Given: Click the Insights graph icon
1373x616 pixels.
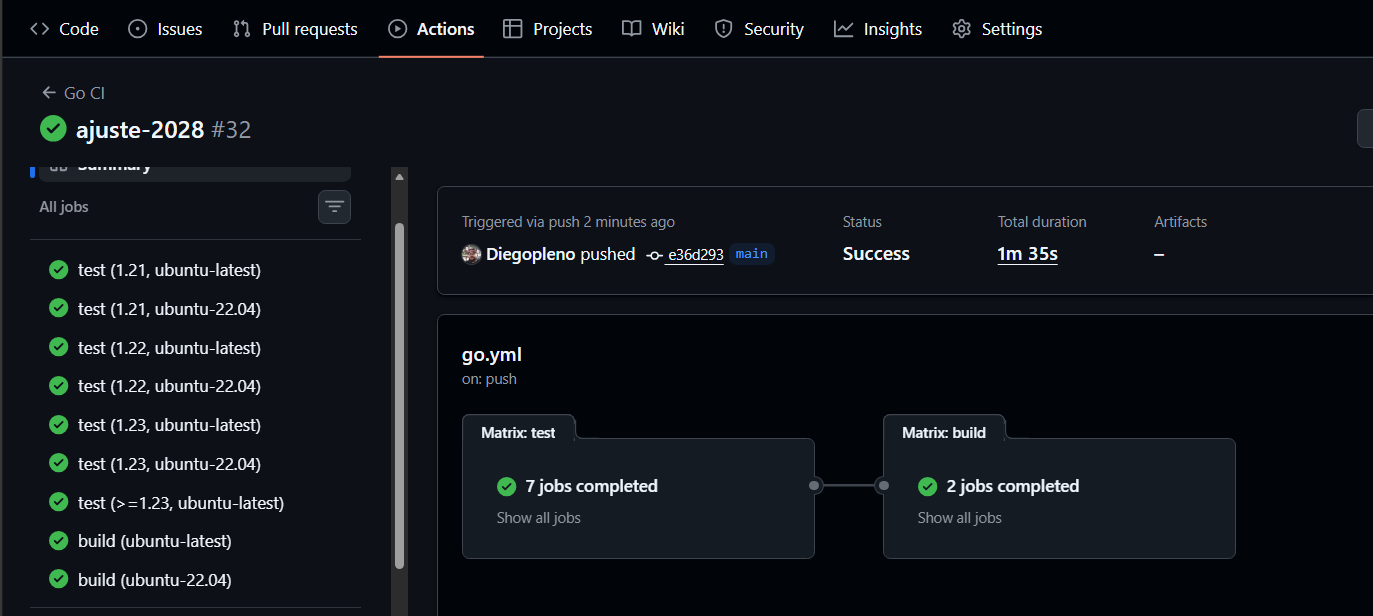Looking at the screenshot, I should click(x=844, y=29).
